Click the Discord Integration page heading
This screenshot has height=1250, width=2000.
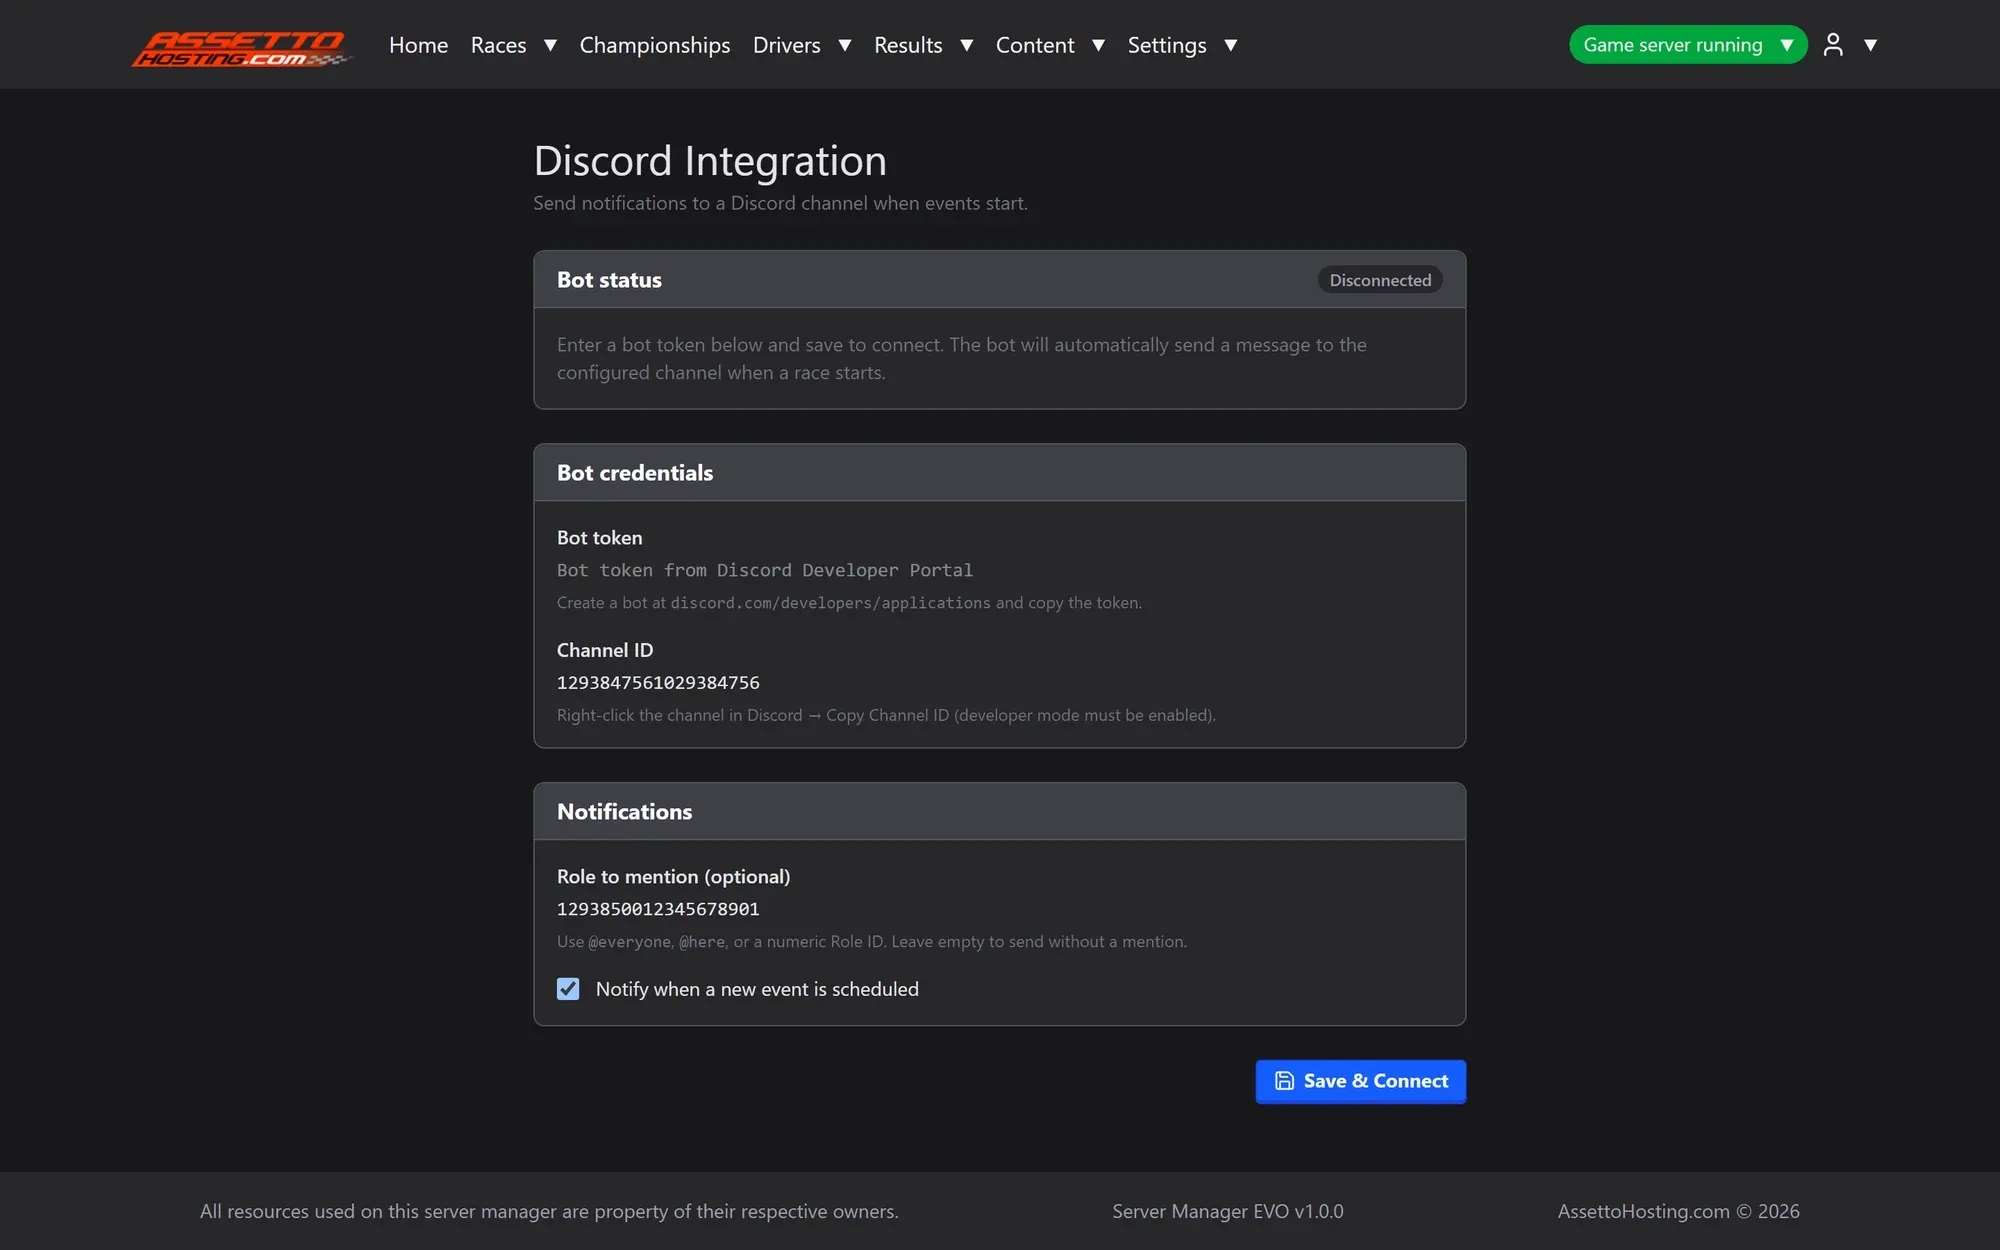coord(710,161)
